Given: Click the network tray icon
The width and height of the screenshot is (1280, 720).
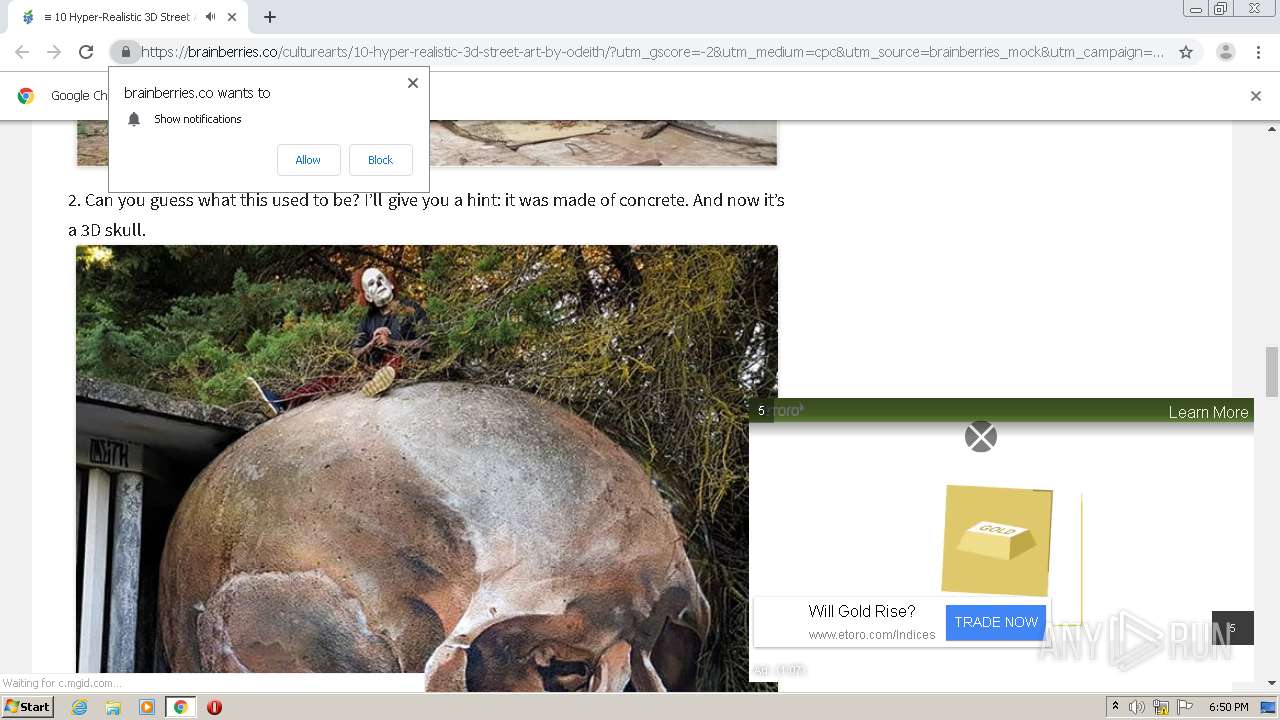Looking at the screenshot, I should click(x=1161, y=707).
